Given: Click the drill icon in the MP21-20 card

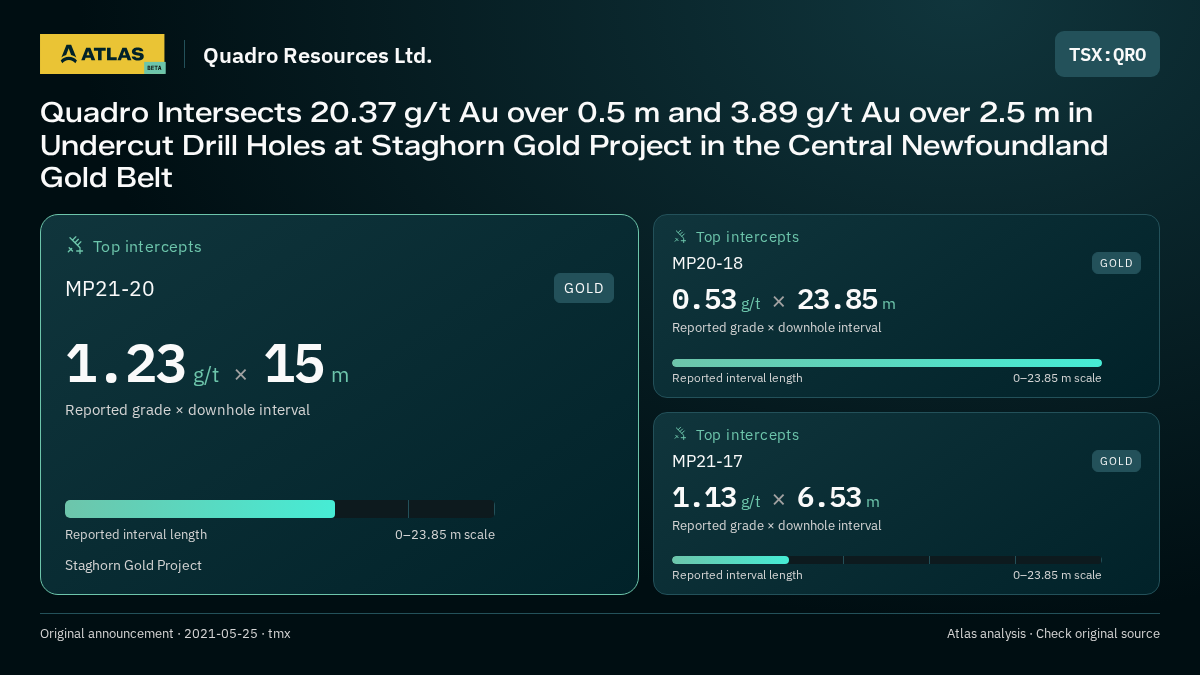Looking at the screenshot, I should (x=75, y=245).
